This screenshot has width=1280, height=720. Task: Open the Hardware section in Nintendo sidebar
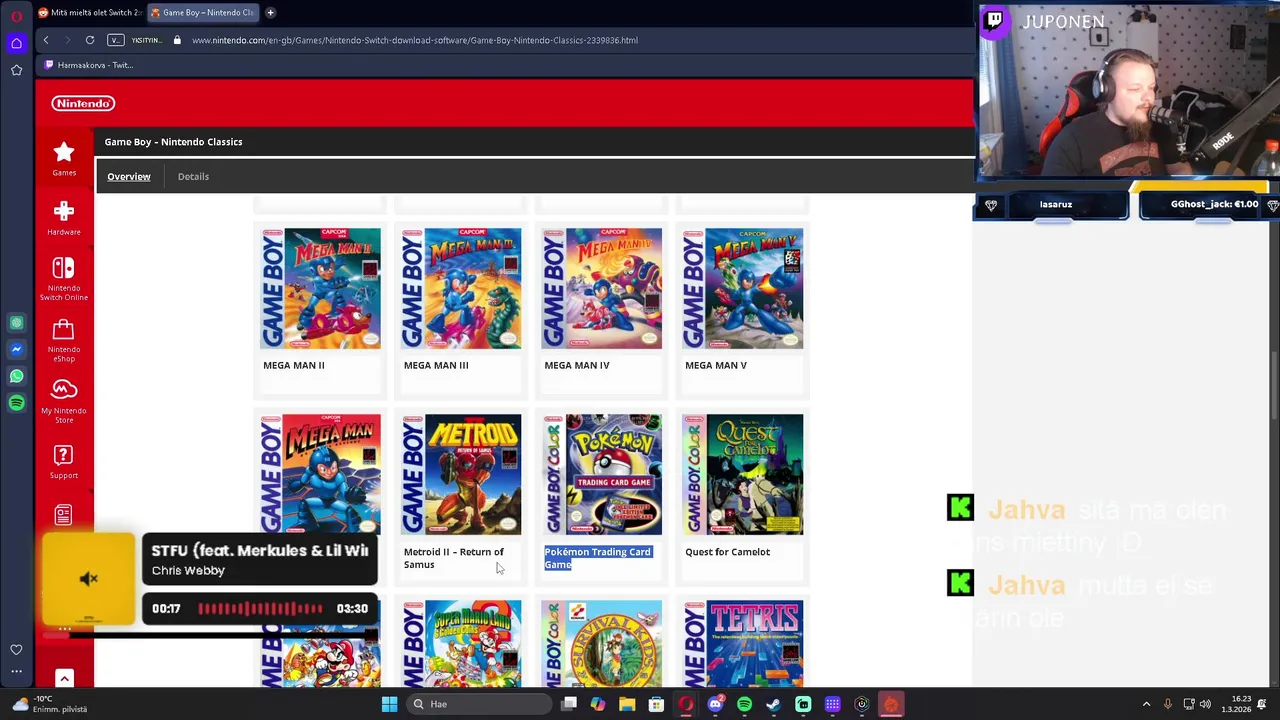[x=64, y=217]
